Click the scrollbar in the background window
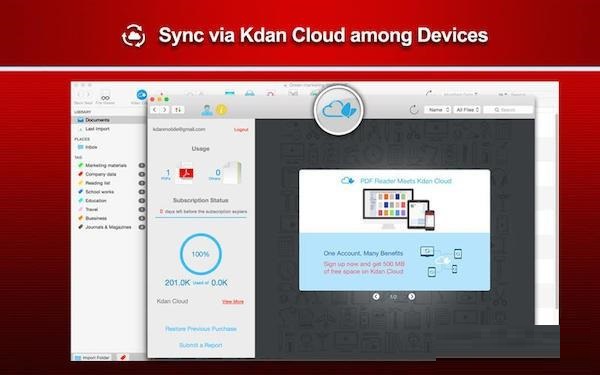 557,210
